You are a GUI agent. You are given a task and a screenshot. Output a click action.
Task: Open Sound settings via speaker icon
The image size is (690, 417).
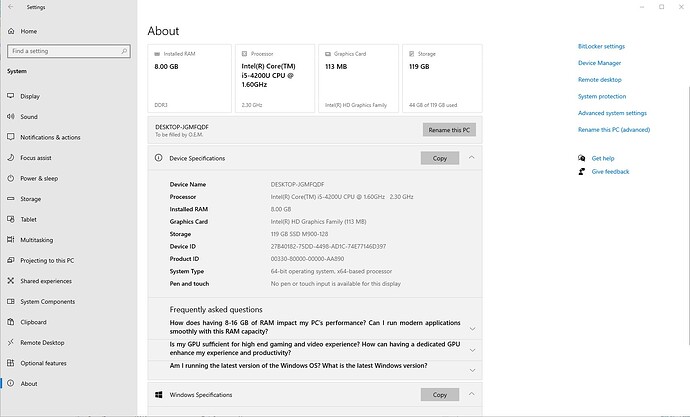[10, 117]
